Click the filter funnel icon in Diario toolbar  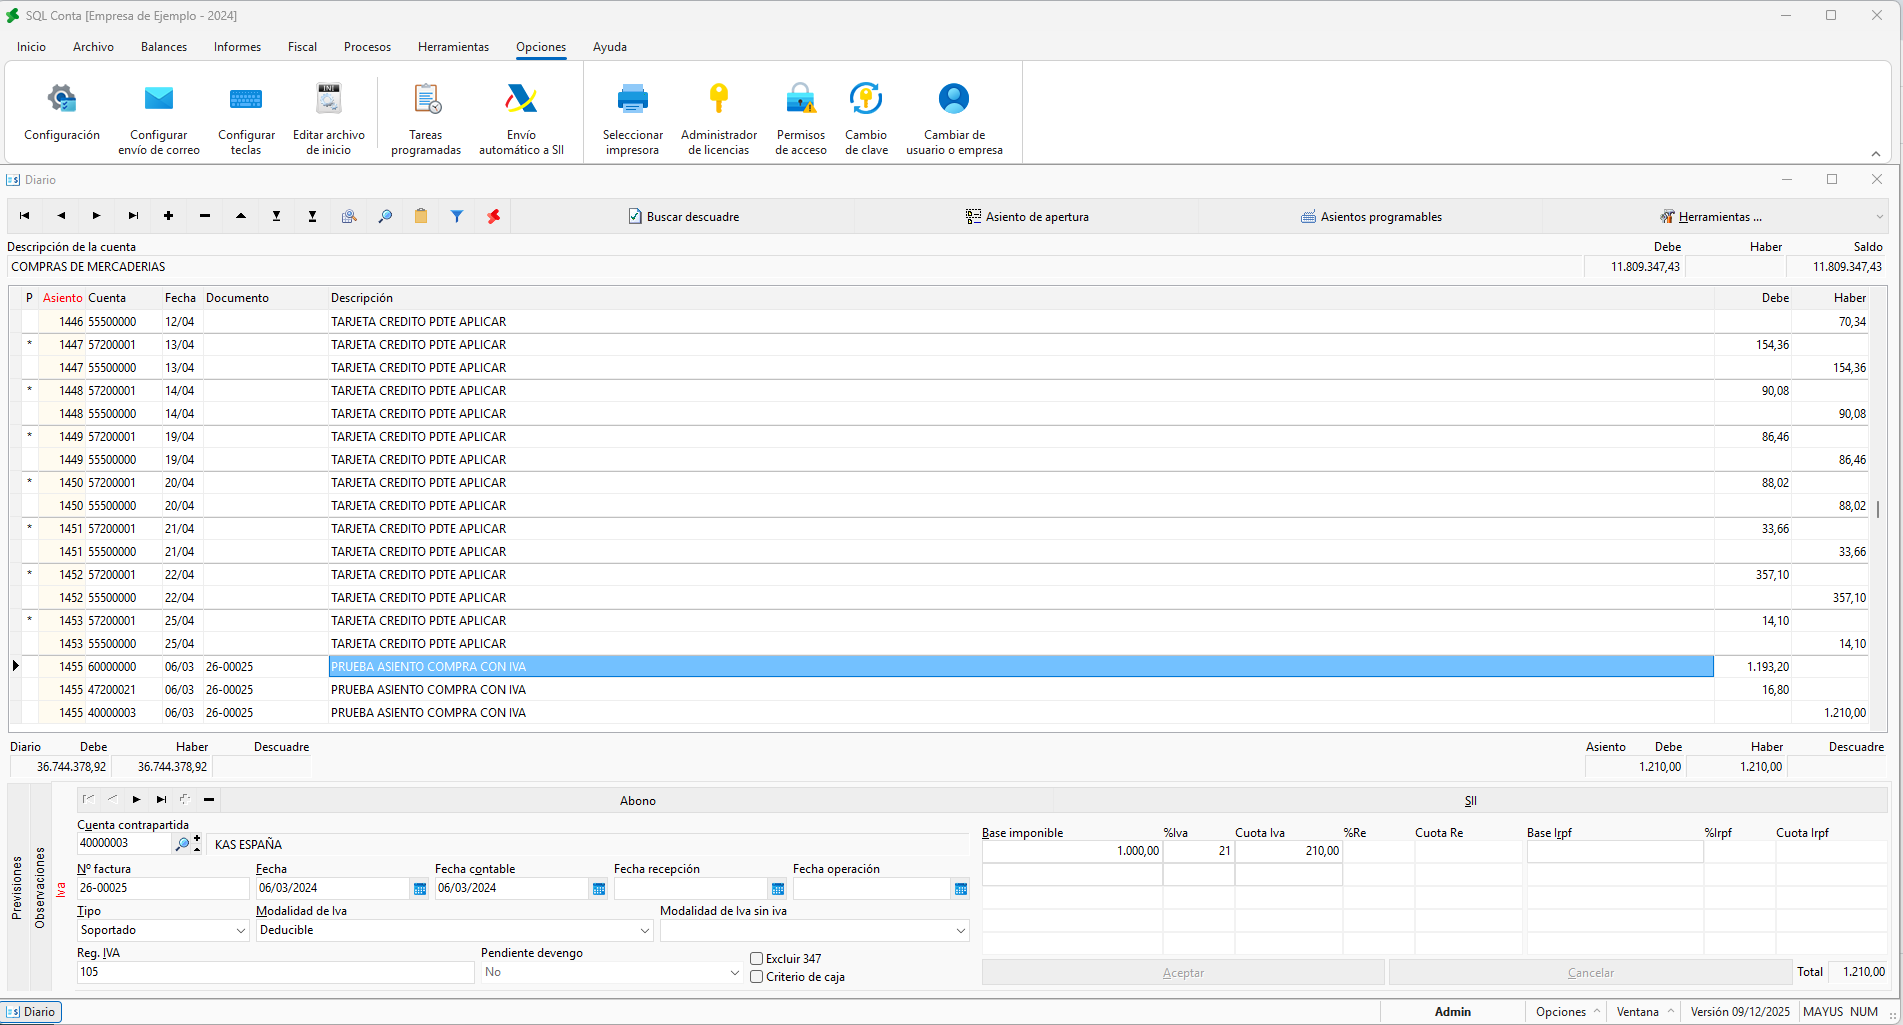(x=457, y=216)
